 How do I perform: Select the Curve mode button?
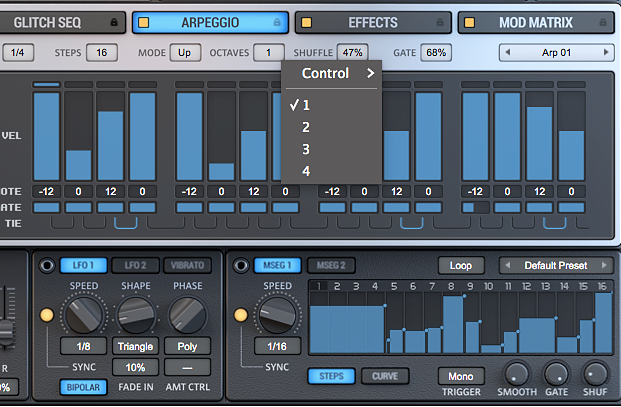tap(385, 376)
